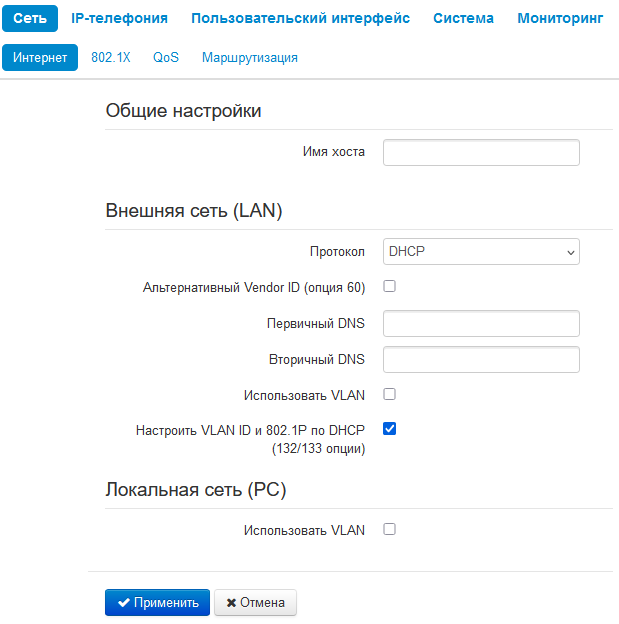Click the X icon on Отмена button
The image size is (619, 624).
[231, 603]
